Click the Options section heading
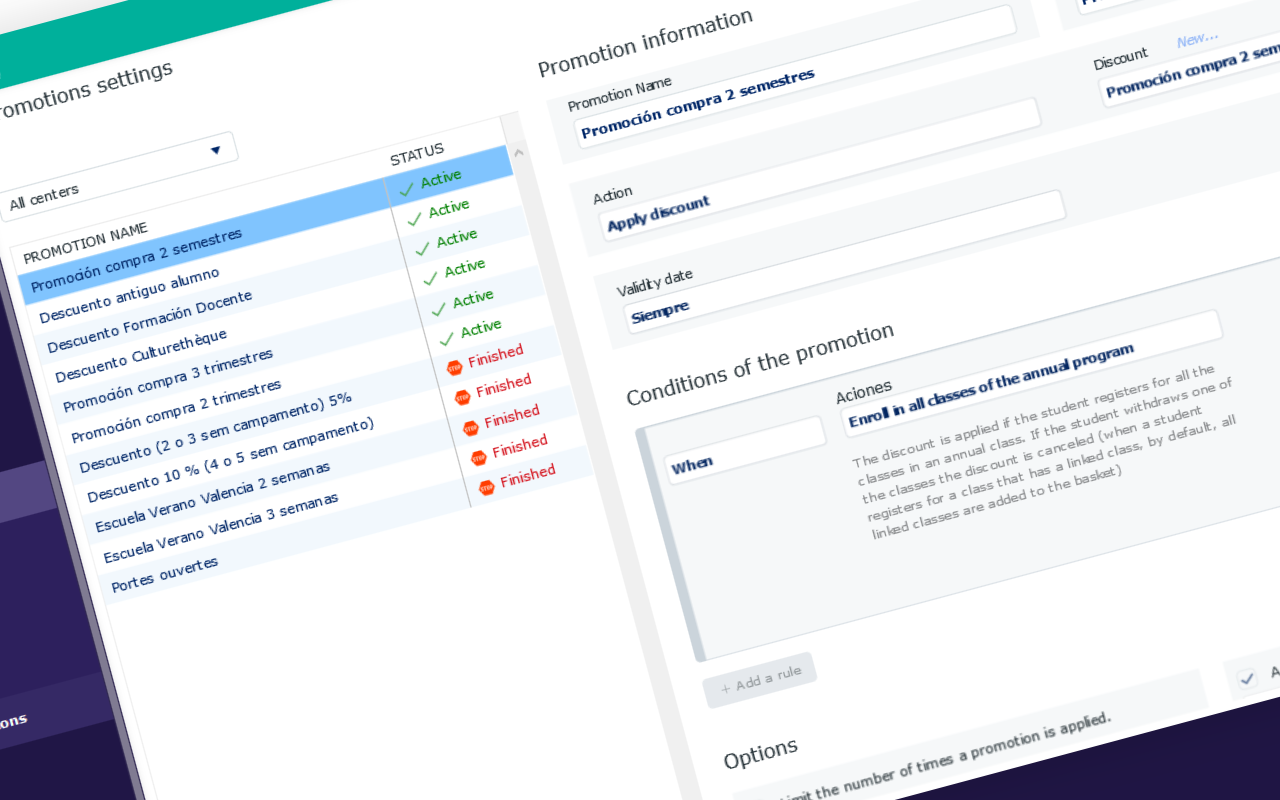This screenshot has height=800, width=1280. click(761, 752)
